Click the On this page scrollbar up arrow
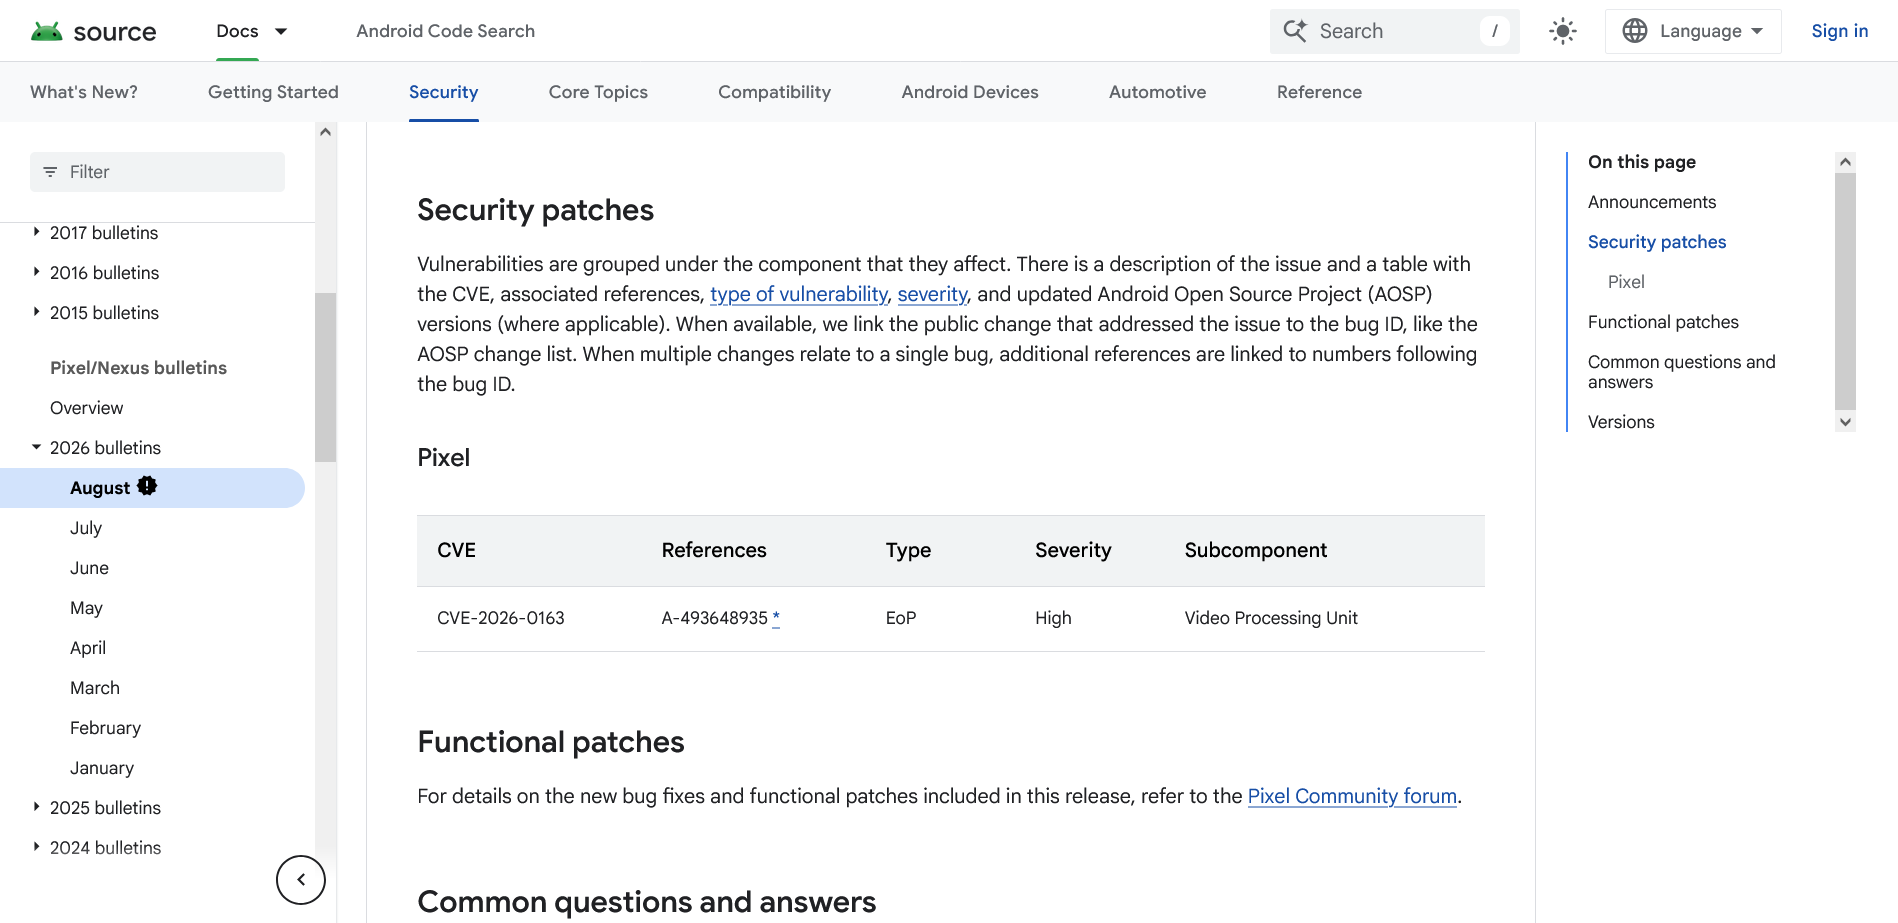The height and width of the screenshot is (923, 1898). point(1845,162)
